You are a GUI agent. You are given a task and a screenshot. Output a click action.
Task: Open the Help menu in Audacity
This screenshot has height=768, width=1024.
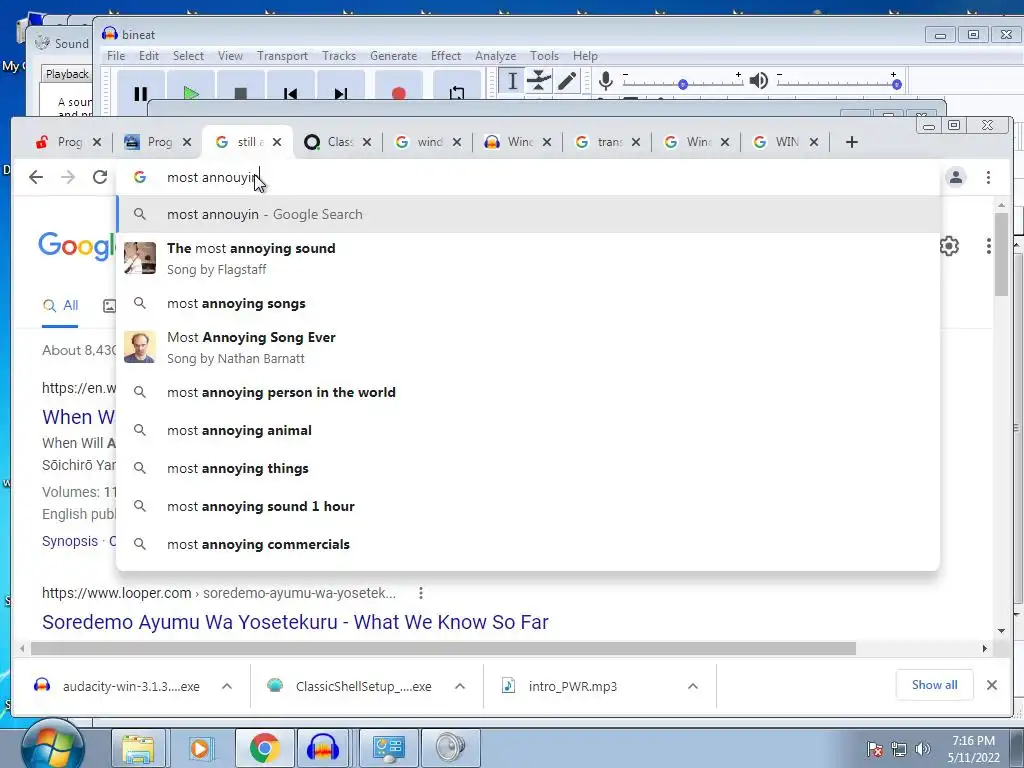tap(585, 56)
